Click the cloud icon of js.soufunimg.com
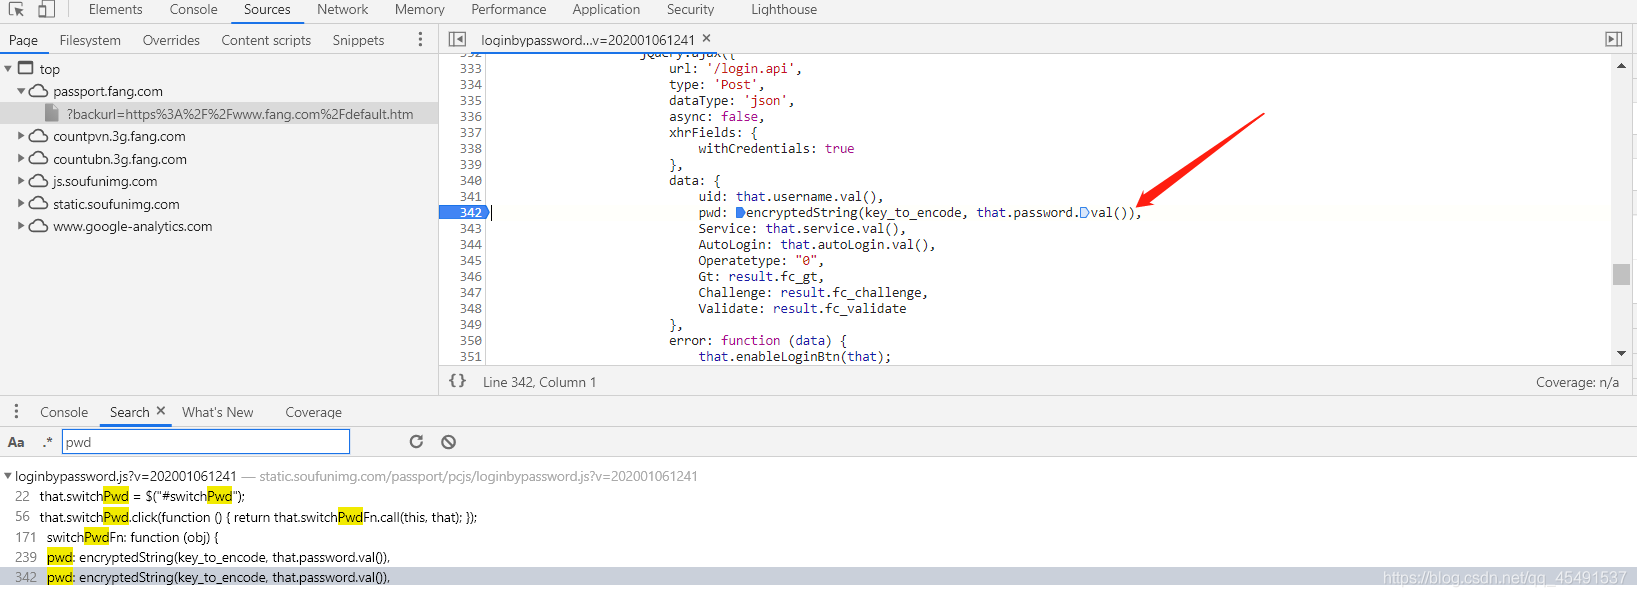Screen dimensions: 1637x597 tap(38, 181)
